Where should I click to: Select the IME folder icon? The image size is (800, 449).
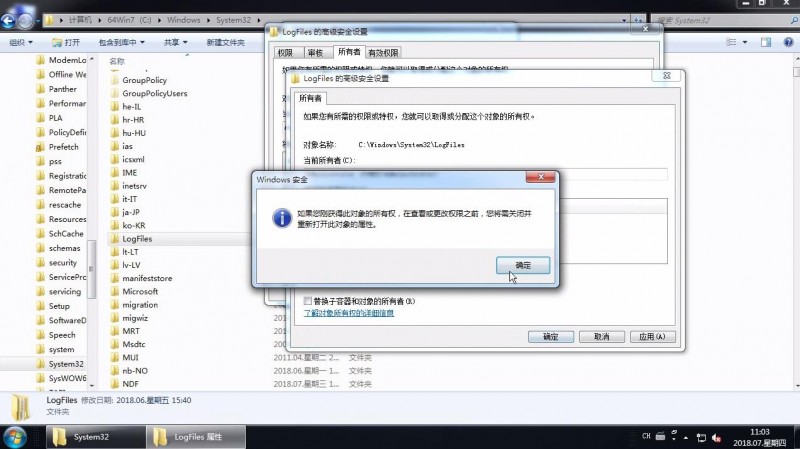[x=115, y=172]
